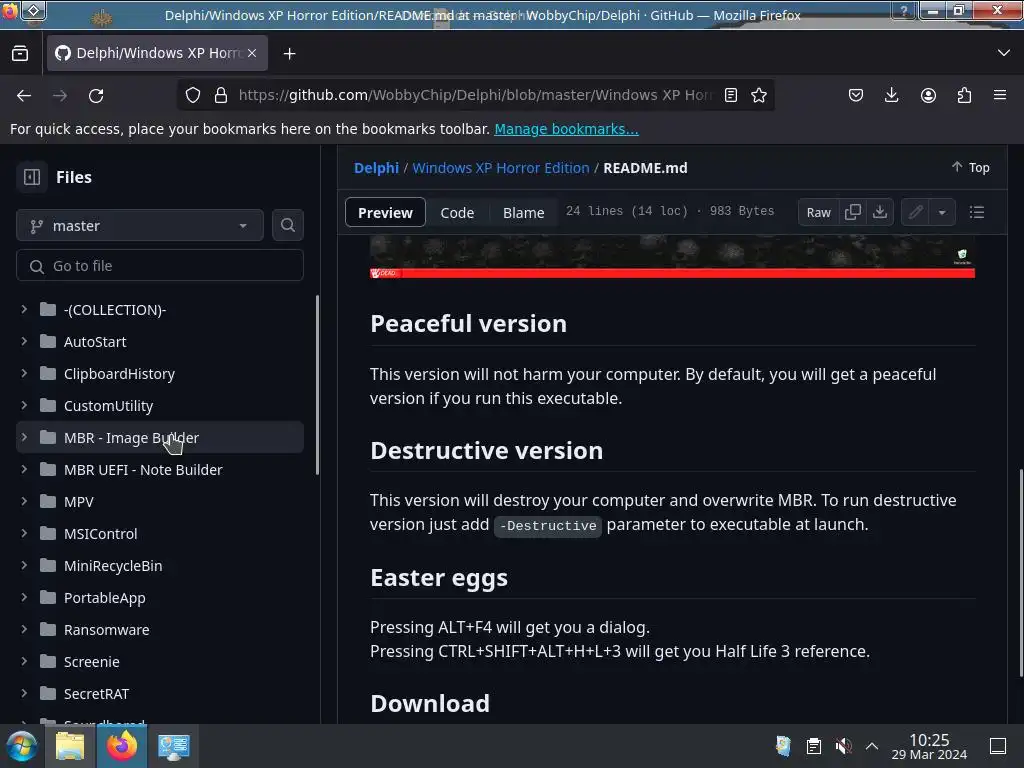Click Firefox icon in taskbar
Image resolution: width=1024 pixels, height=768 pixels.
pyautogui.click(x=122, y=746)
